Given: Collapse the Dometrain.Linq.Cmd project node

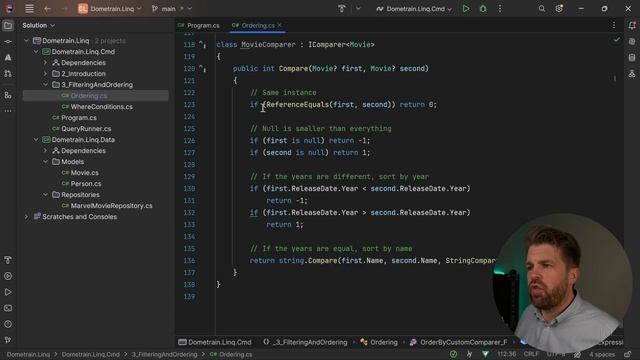Looking at the screenshot, I should [x=36, y=52].
